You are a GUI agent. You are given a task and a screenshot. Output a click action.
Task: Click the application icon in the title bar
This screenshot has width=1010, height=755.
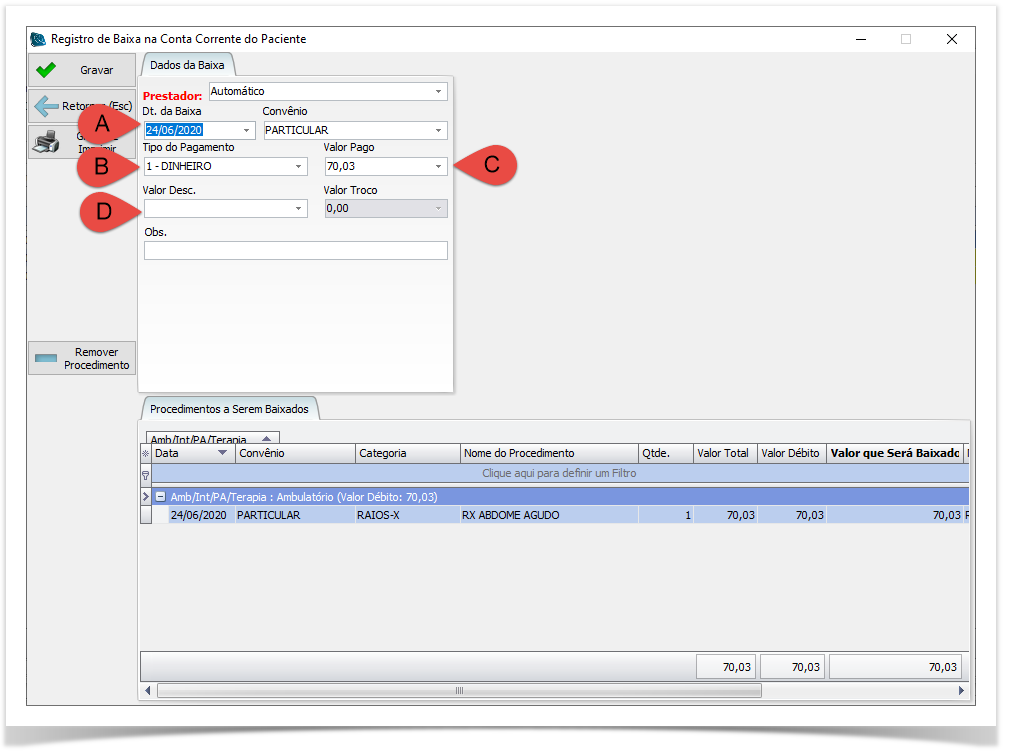point(38,39)
